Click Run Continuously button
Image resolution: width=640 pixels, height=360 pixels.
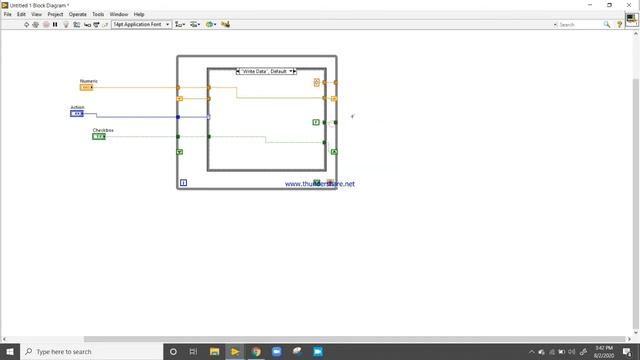[x=36, y=24]
